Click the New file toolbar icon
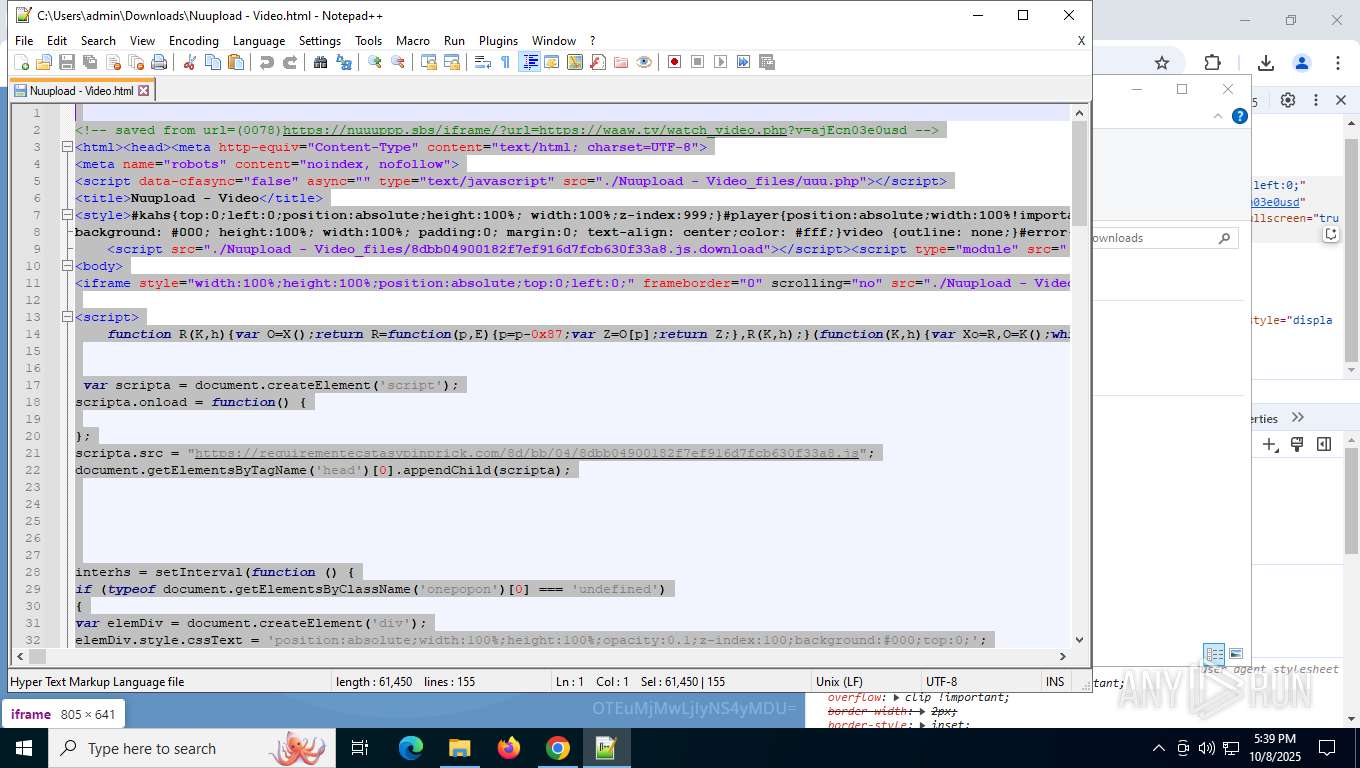Screen dimensions: 1360x768 coord(21,62)
